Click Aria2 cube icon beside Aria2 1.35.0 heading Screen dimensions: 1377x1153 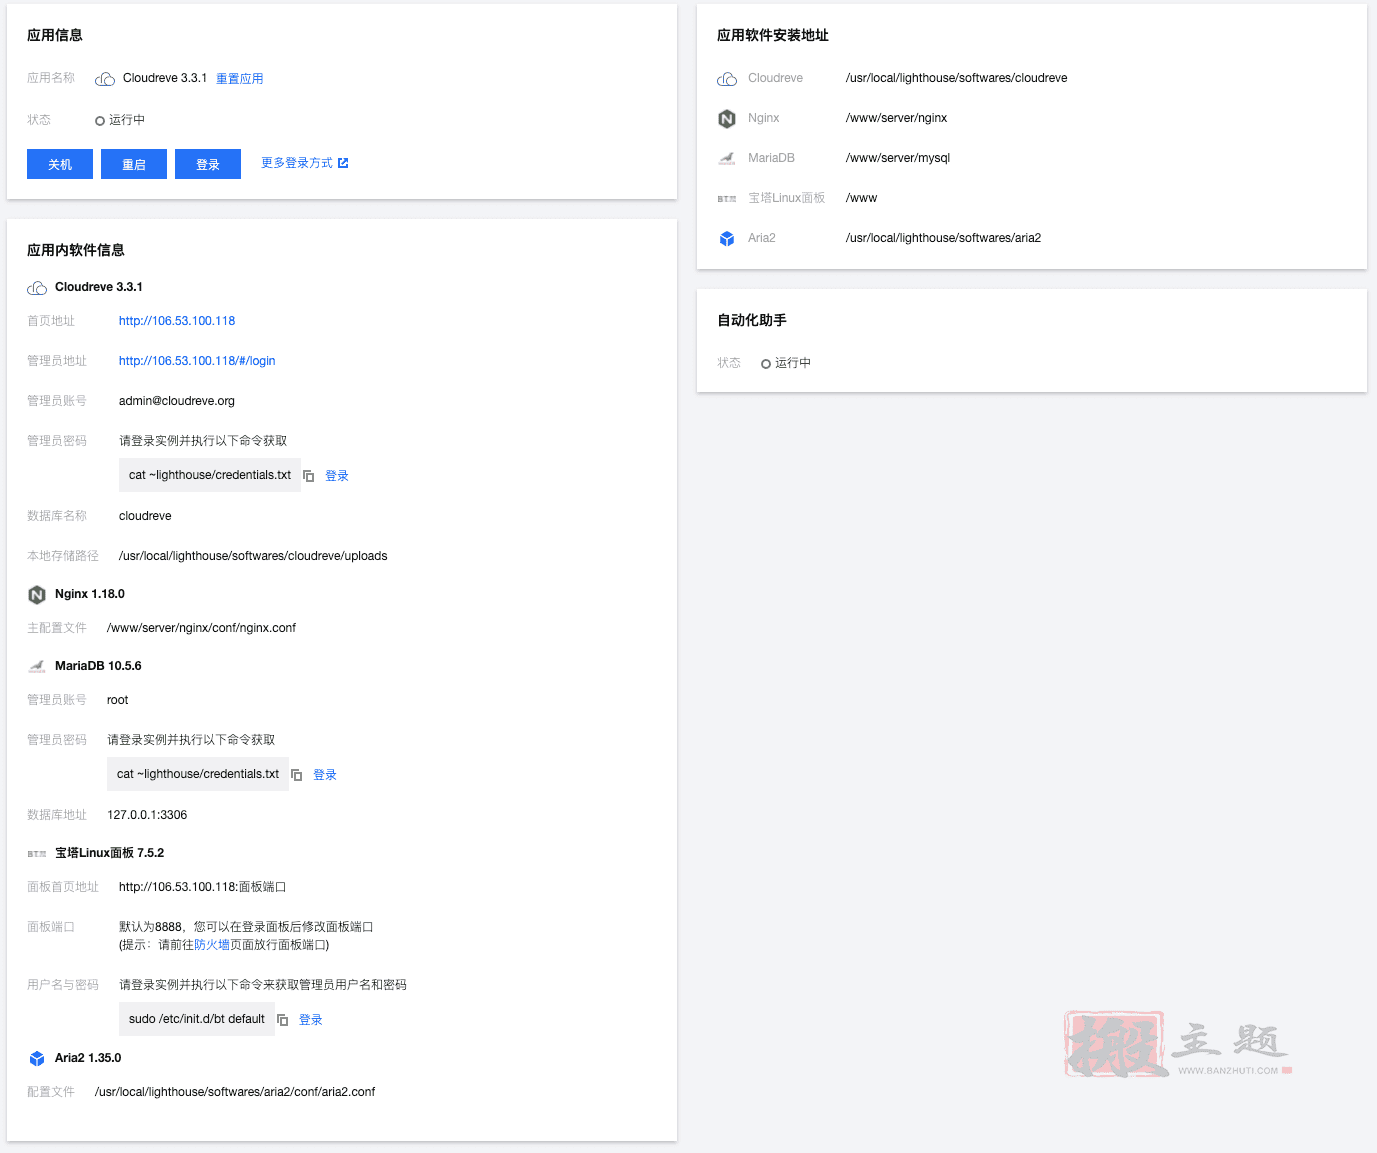click(37, 1058)
